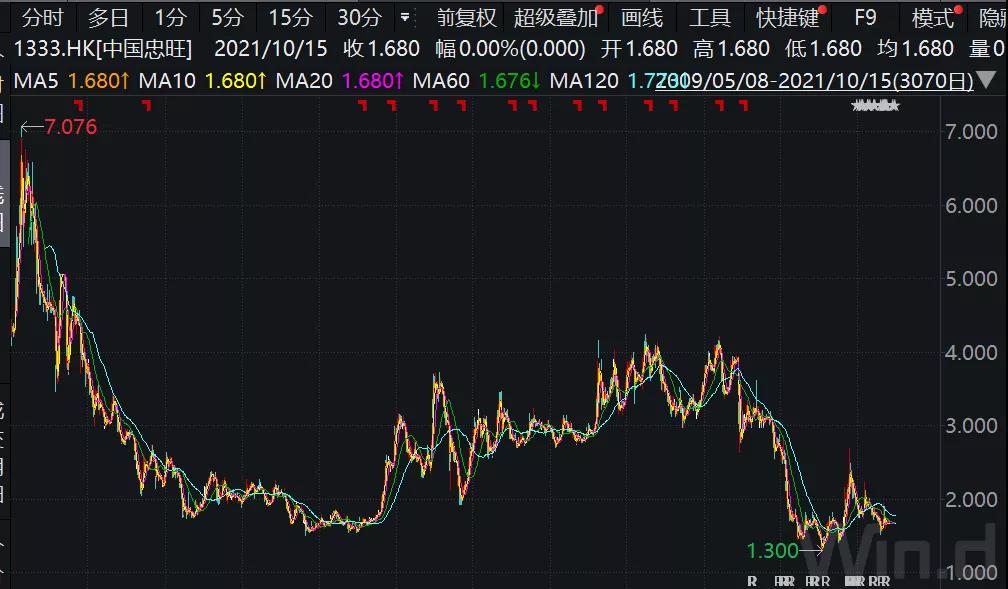Open the 超级叠加 overlay dropdown
Viewport: 1008px width, 589px height.
(x=556, y=18)
